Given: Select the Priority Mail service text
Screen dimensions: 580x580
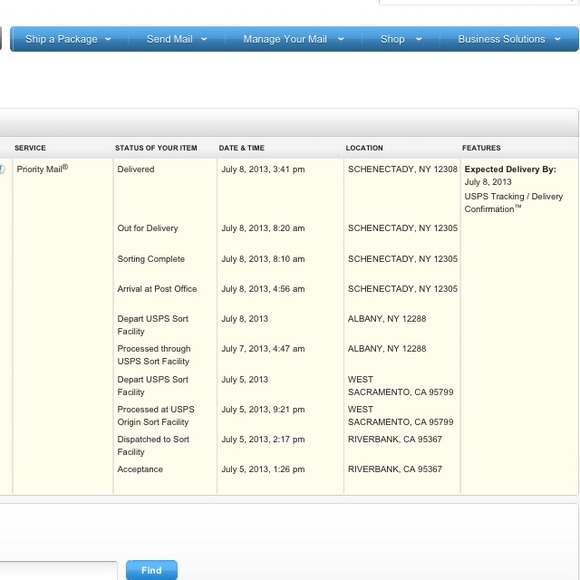Looking at the screenshot, I should tap(42, 169).
